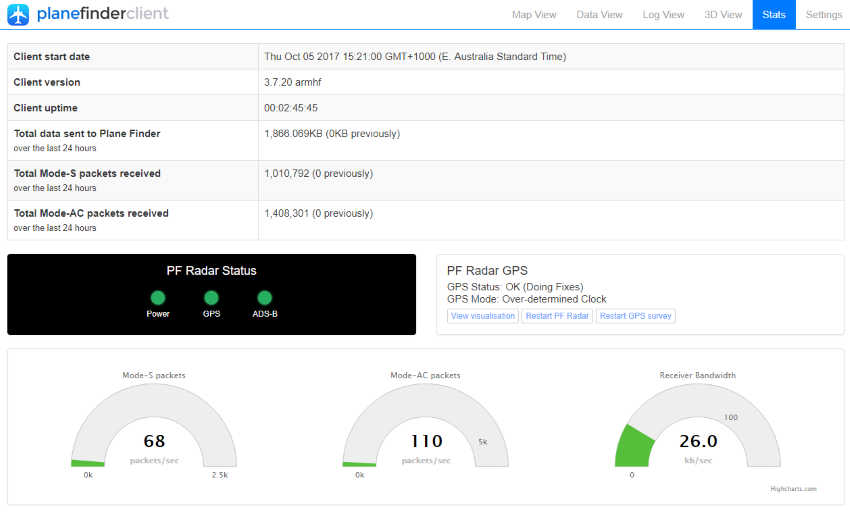The image size is (850, 512).
Task: Click the Plane Finder airplane logo icon
Action: pyautogui.click(x=19, y=14)
